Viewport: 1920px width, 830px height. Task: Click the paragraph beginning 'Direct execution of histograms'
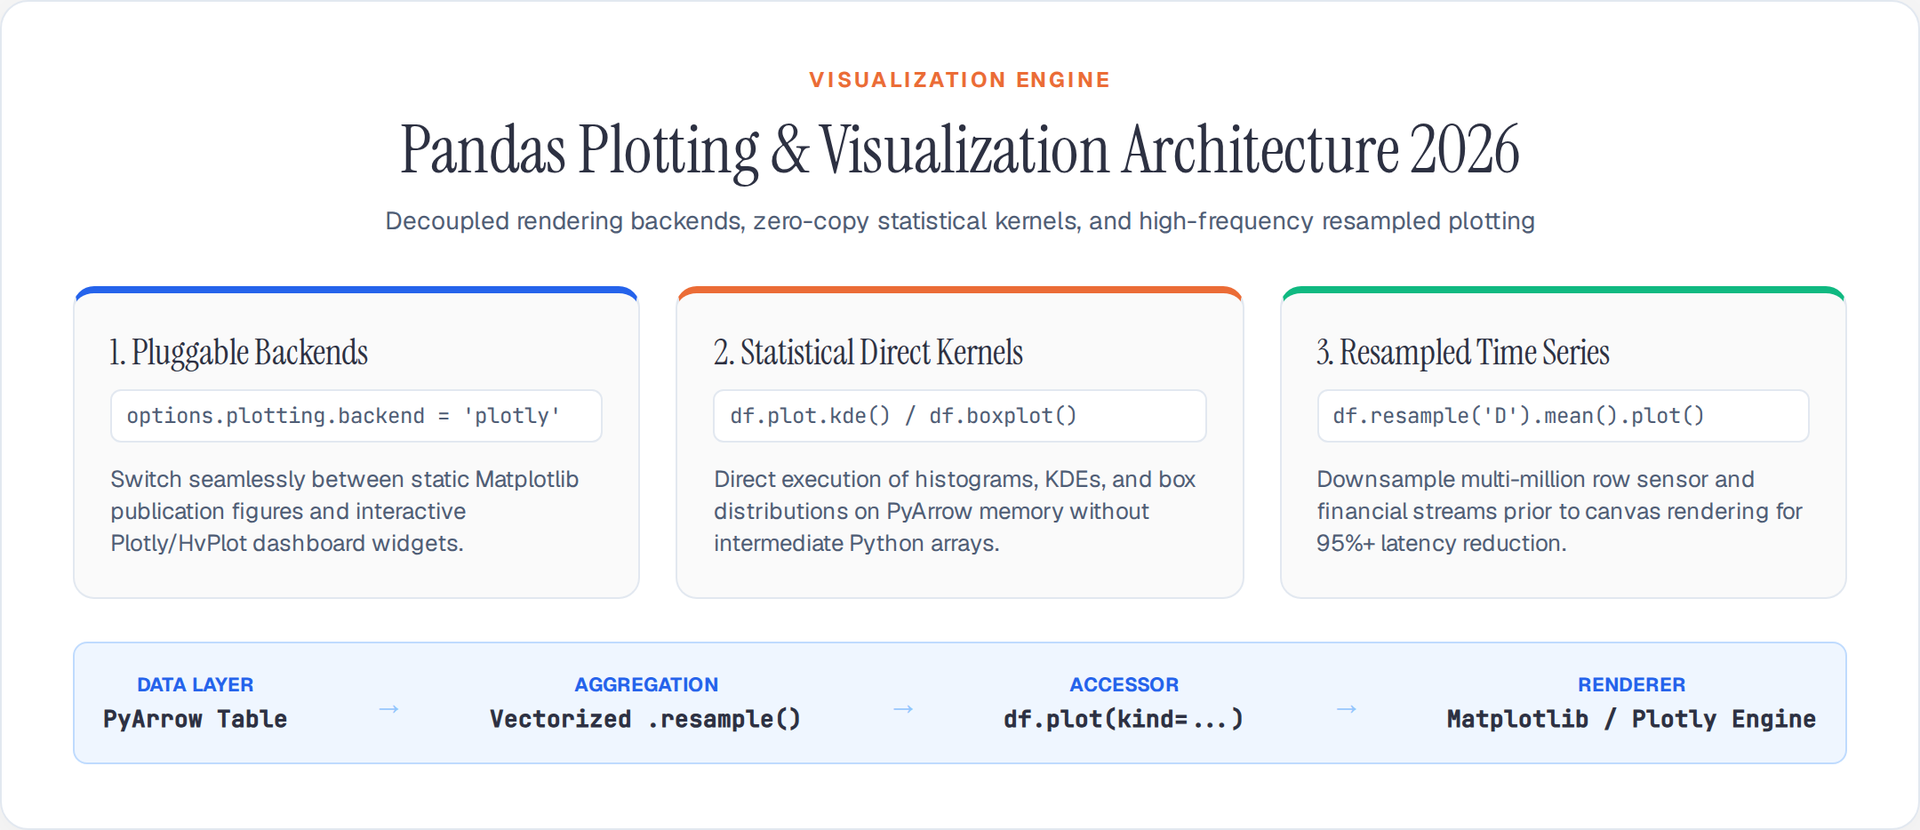point(955,511)
